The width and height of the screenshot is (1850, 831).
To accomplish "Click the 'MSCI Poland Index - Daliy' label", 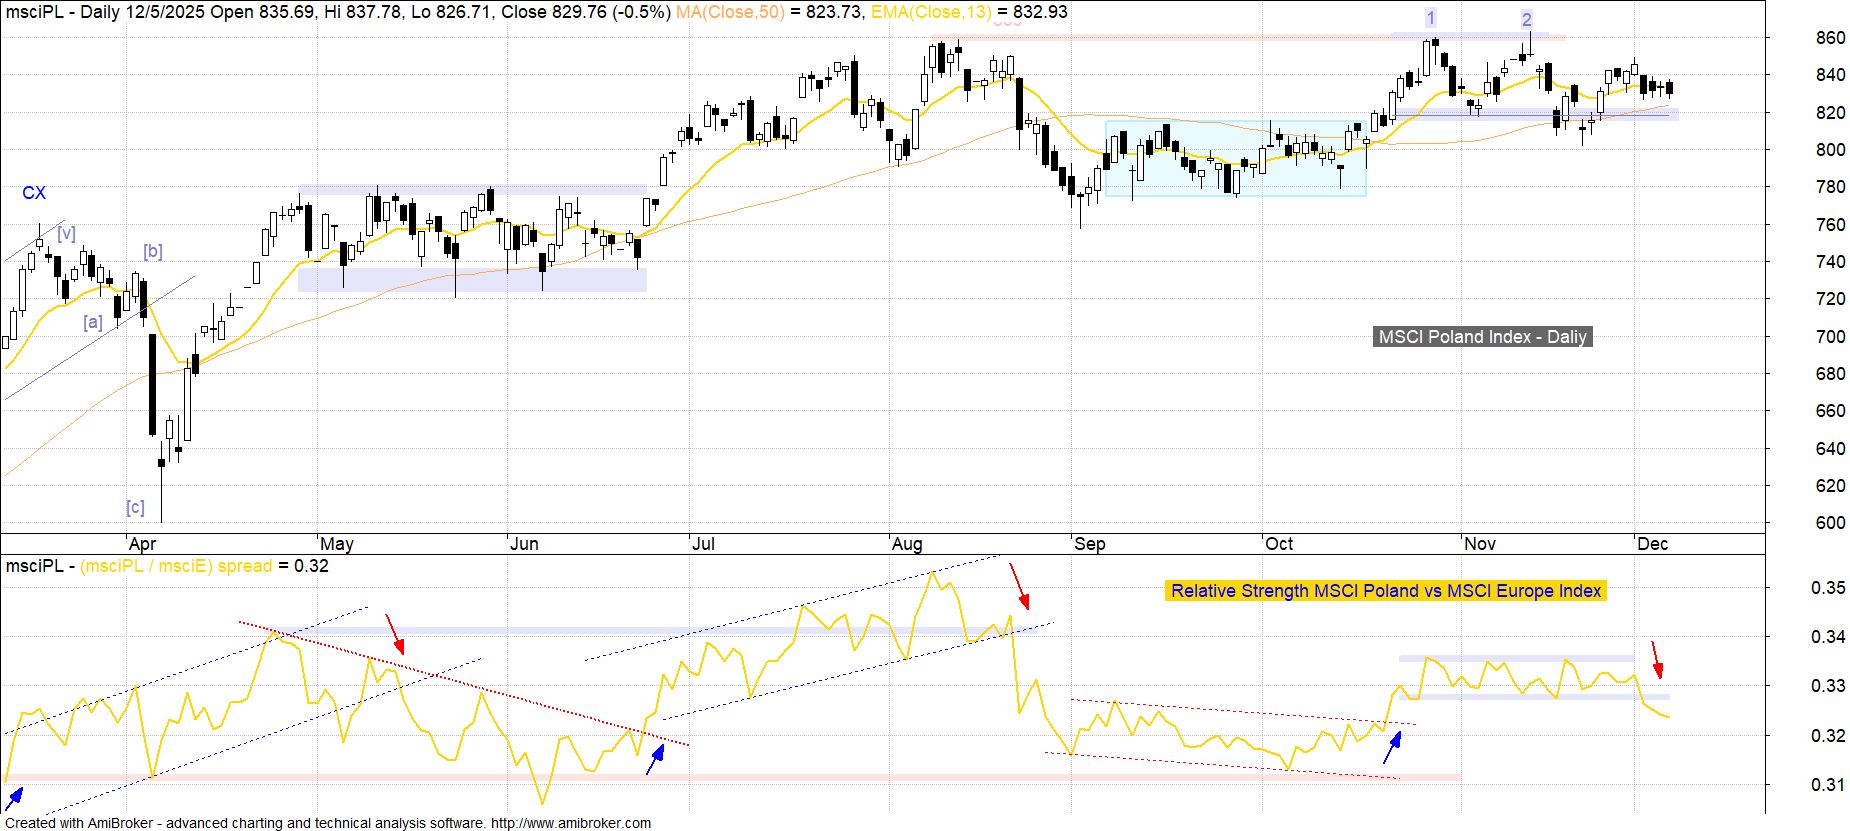I will click(1482, 337).
